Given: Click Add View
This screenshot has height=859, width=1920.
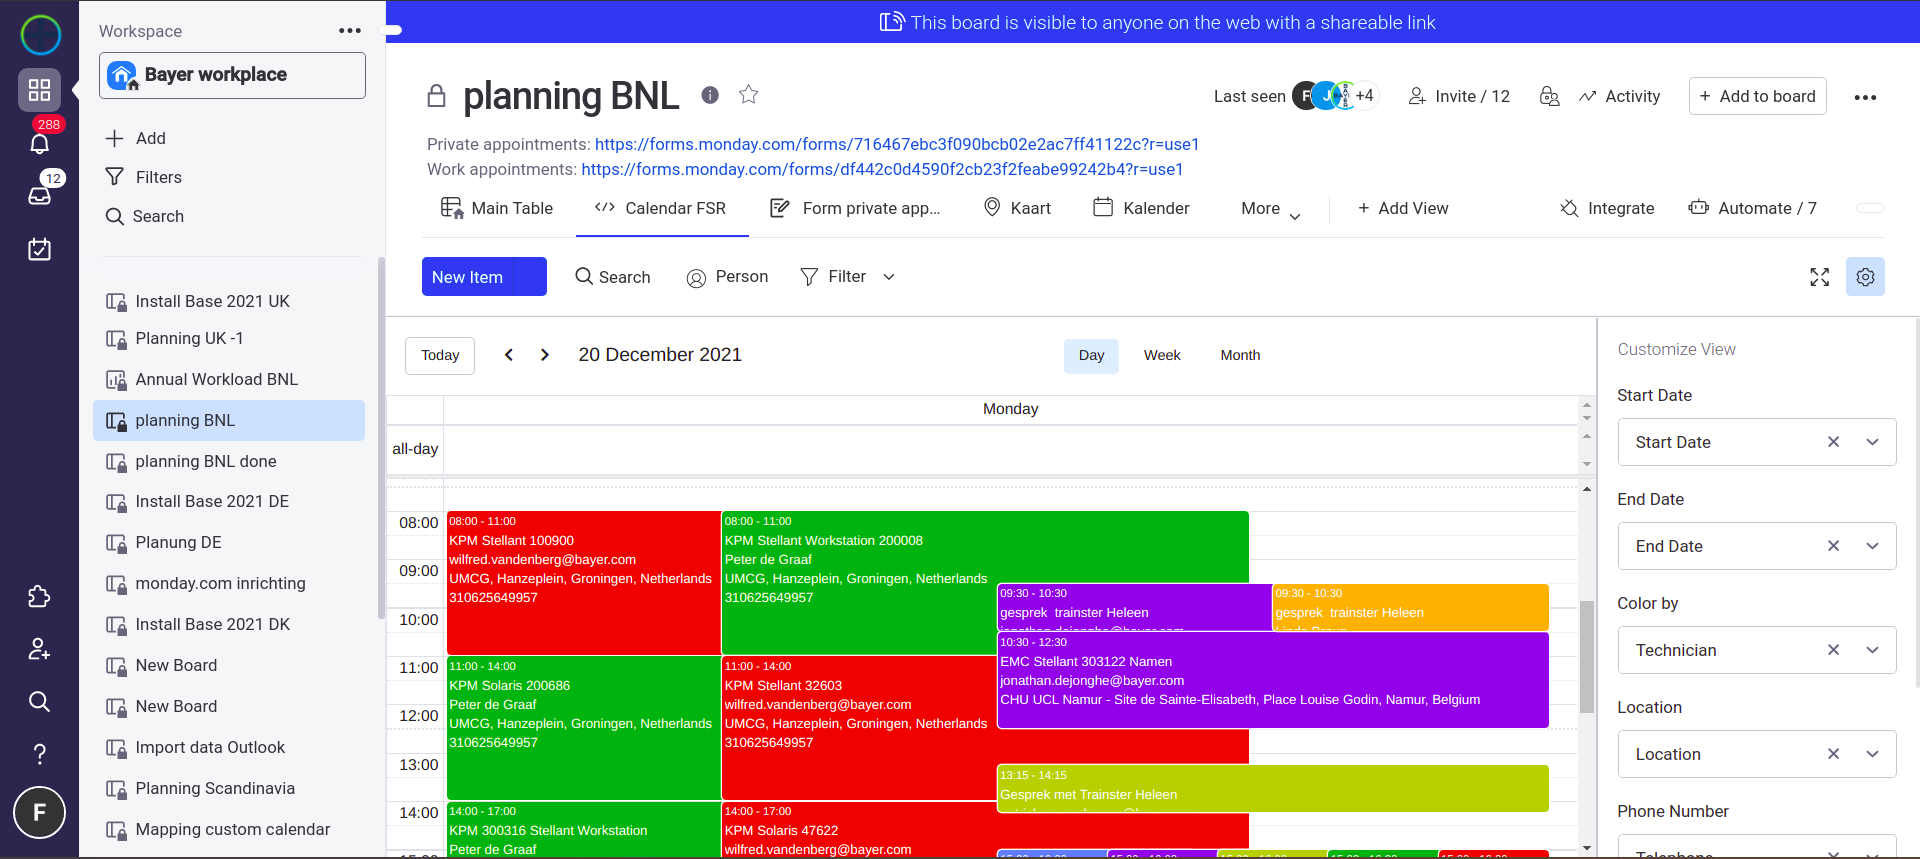Looking at the screenshot, I should pyautogui.click(x=1403, y=208).
